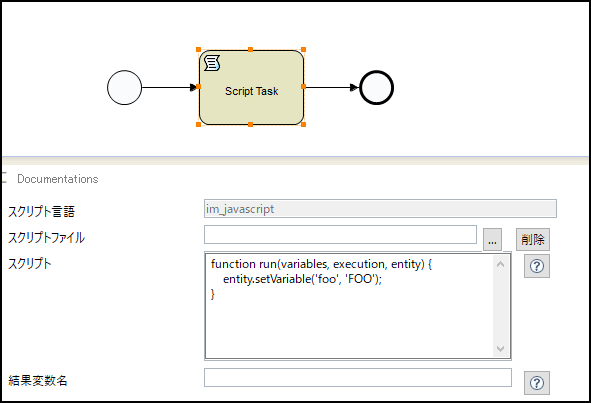Click the top-middle resize handle of Script Task
This screenshot has height=403, width=591.
pyautogui.click(x=250, y=49)
